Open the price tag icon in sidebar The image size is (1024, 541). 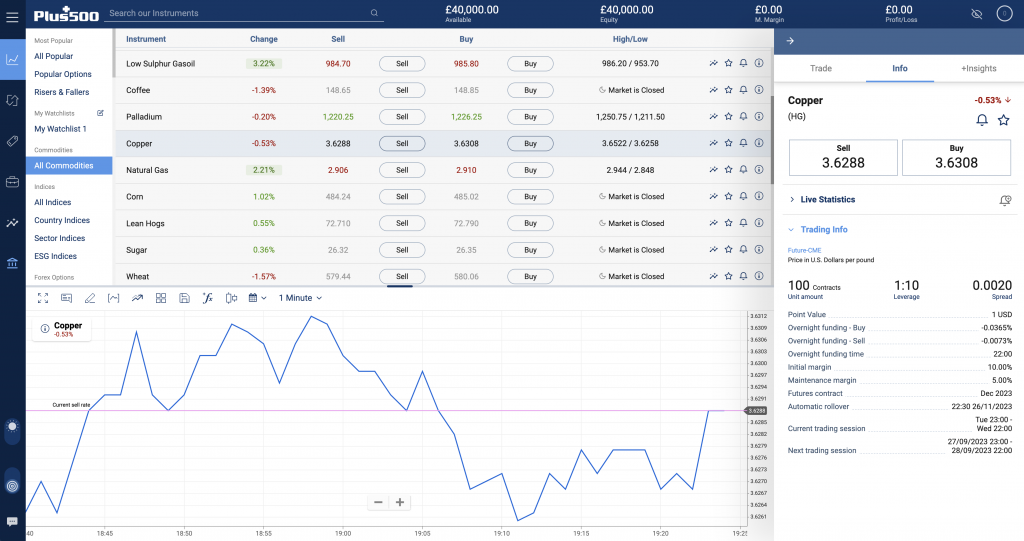click(x=12, y=141)
